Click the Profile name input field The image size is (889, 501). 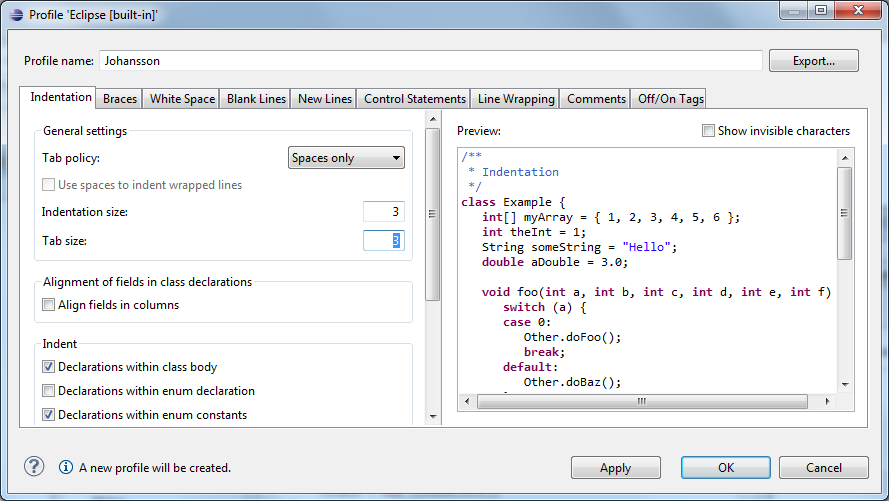point(431,61)
